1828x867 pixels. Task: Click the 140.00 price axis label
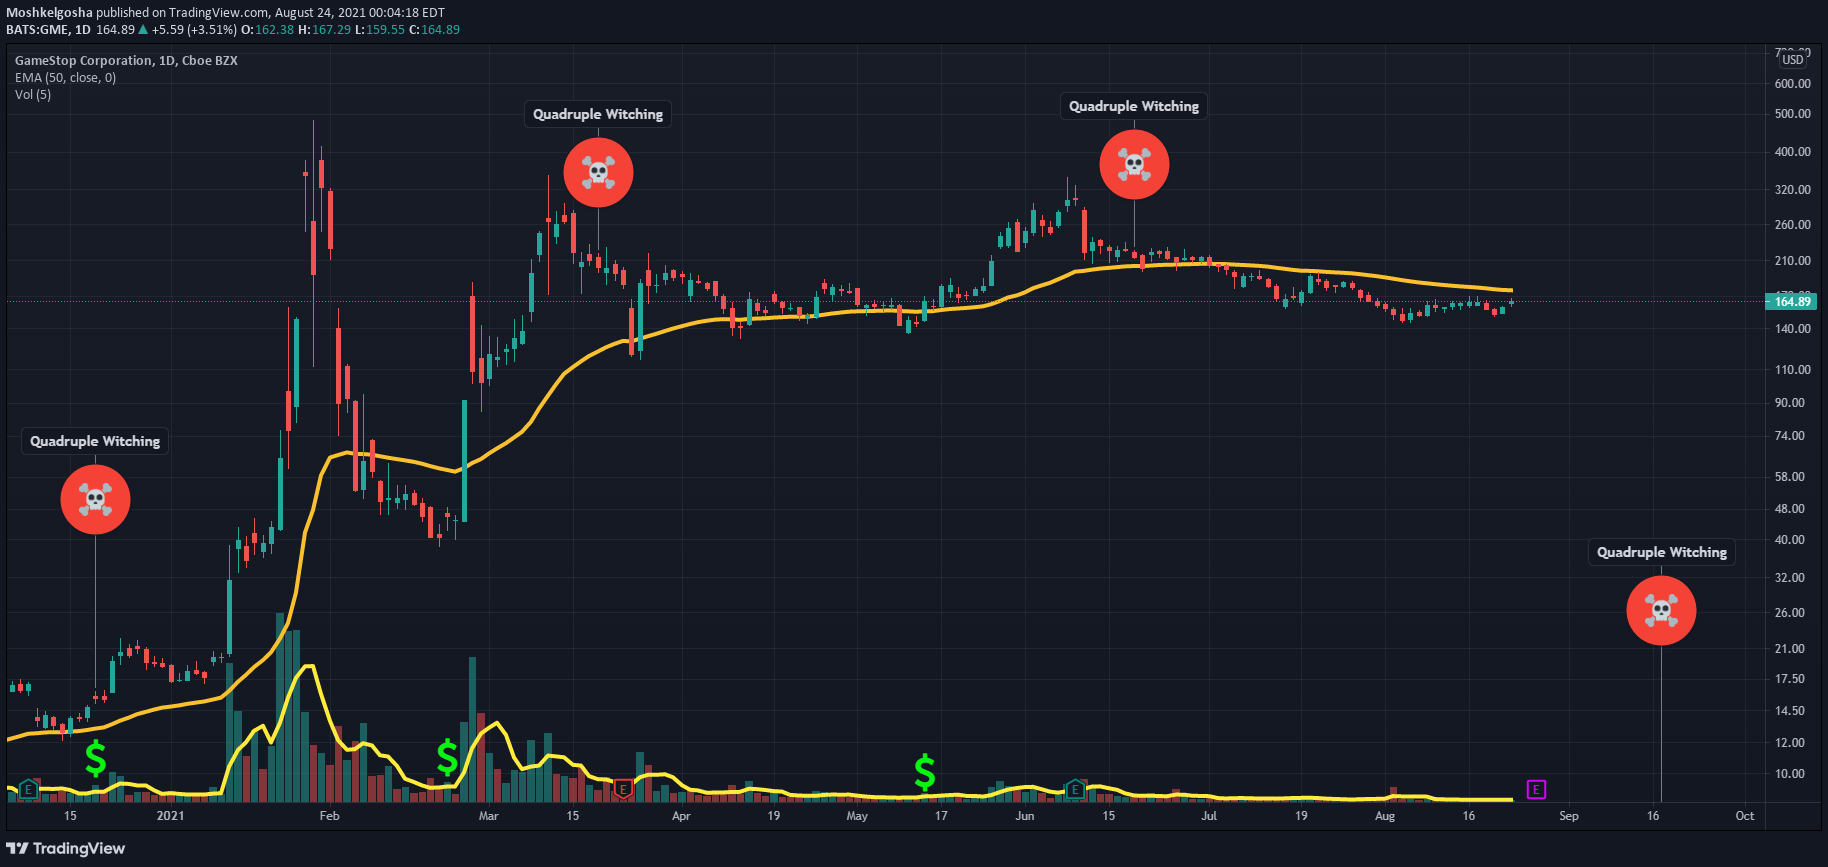click(x=1793, y=329)
